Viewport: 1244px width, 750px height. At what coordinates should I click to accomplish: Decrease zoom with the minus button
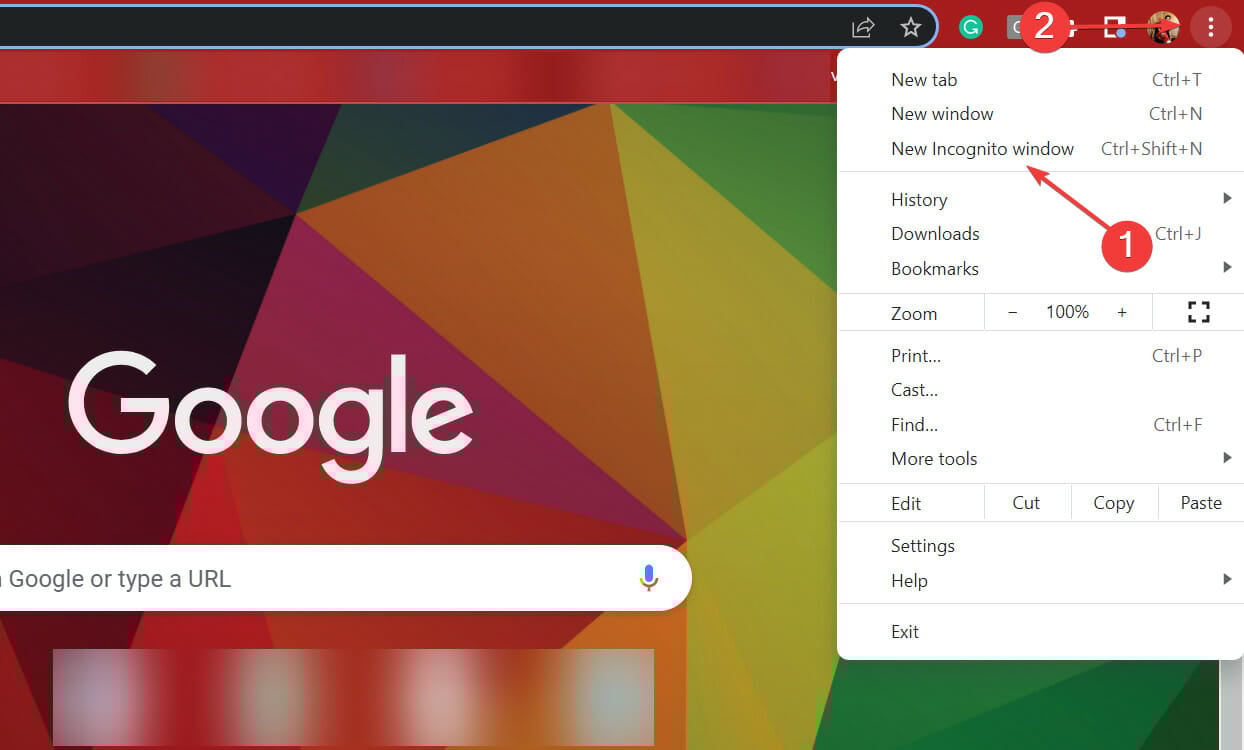[1012, 312]
